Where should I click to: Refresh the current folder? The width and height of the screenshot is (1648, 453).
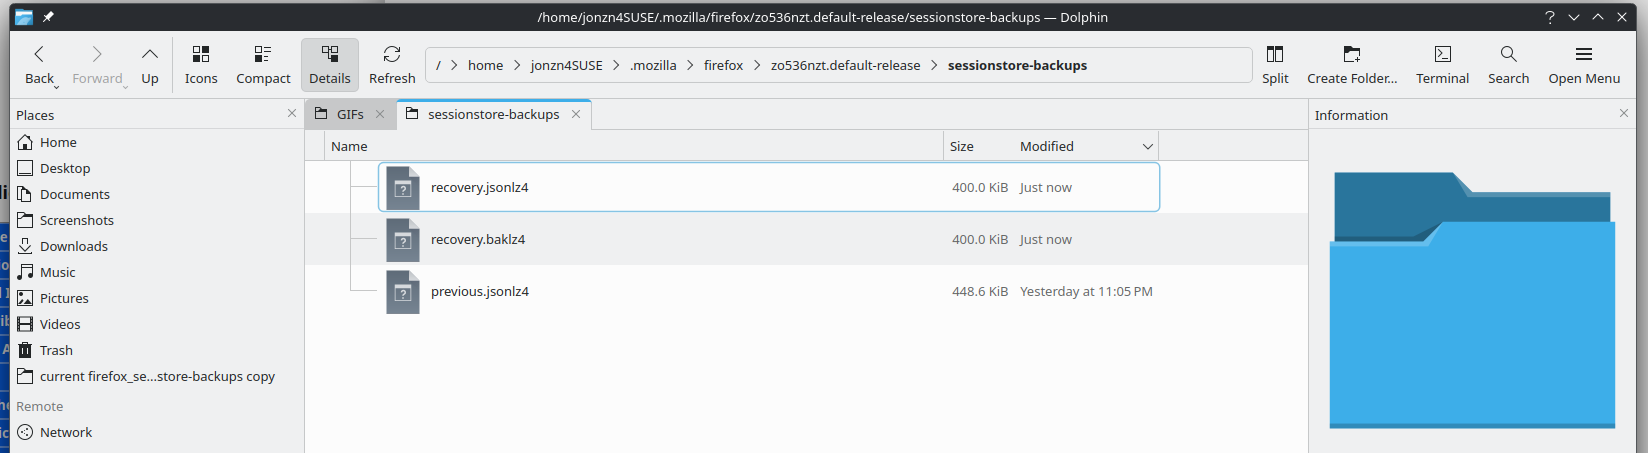tap(392, 64)
